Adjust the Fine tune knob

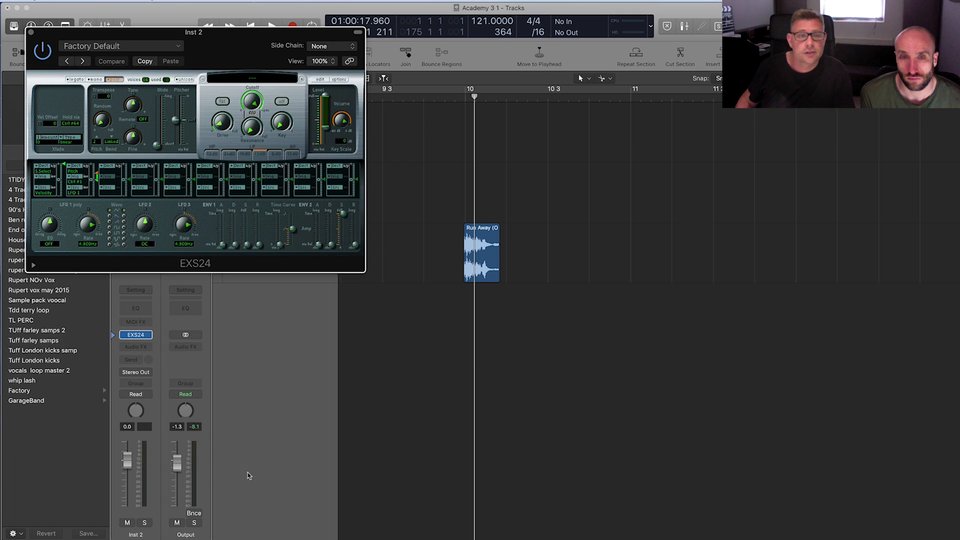click(x=132, y=136)
